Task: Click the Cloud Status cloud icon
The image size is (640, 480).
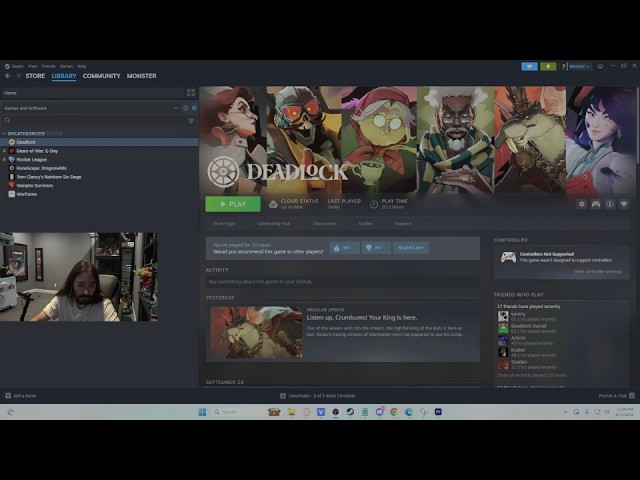Action: pyautogui.click(x=273, y=204)
